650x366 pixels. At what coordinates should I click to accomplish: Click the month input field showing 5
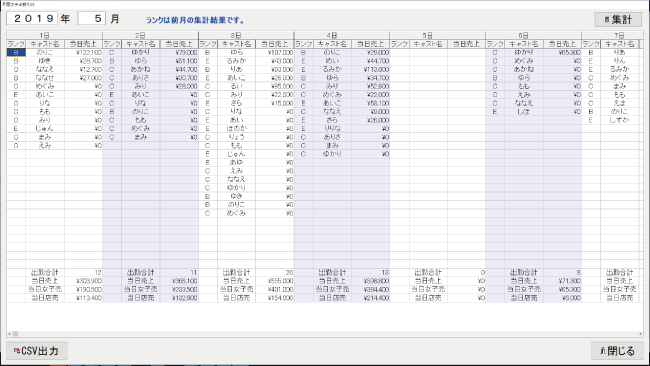click(x=92, y=18)
